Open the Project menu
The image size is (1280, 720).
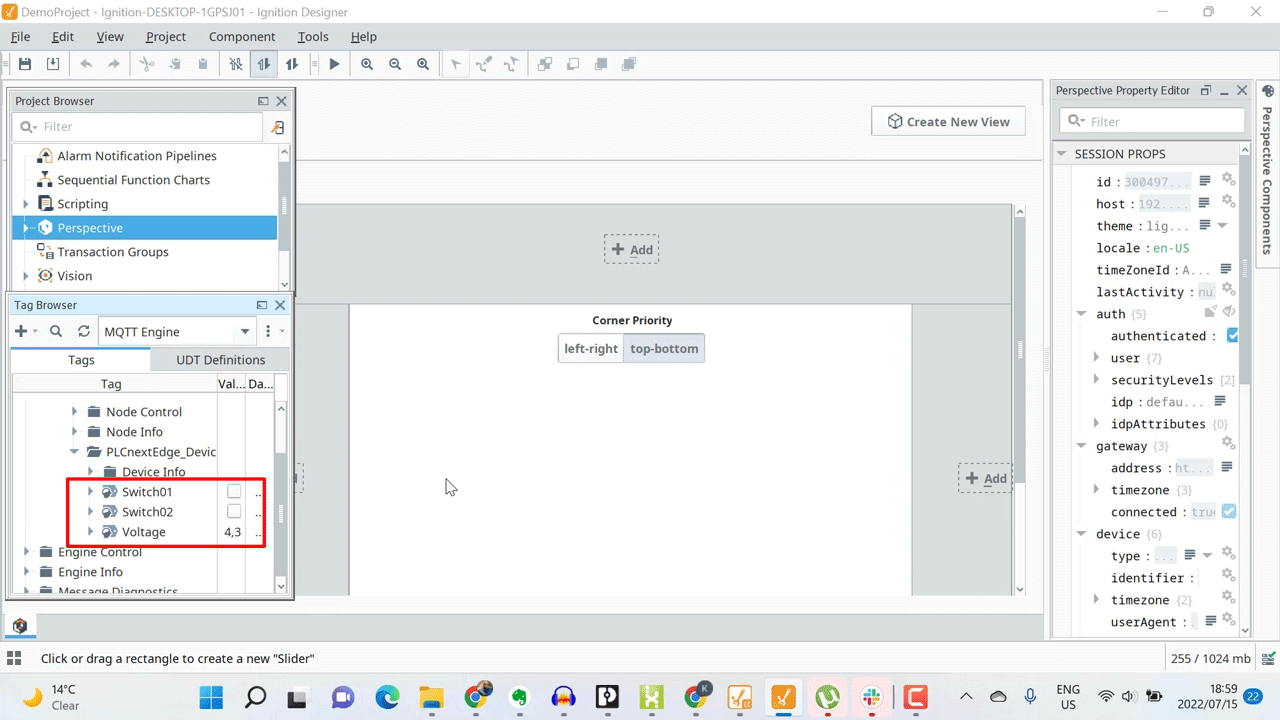[166, 36]
